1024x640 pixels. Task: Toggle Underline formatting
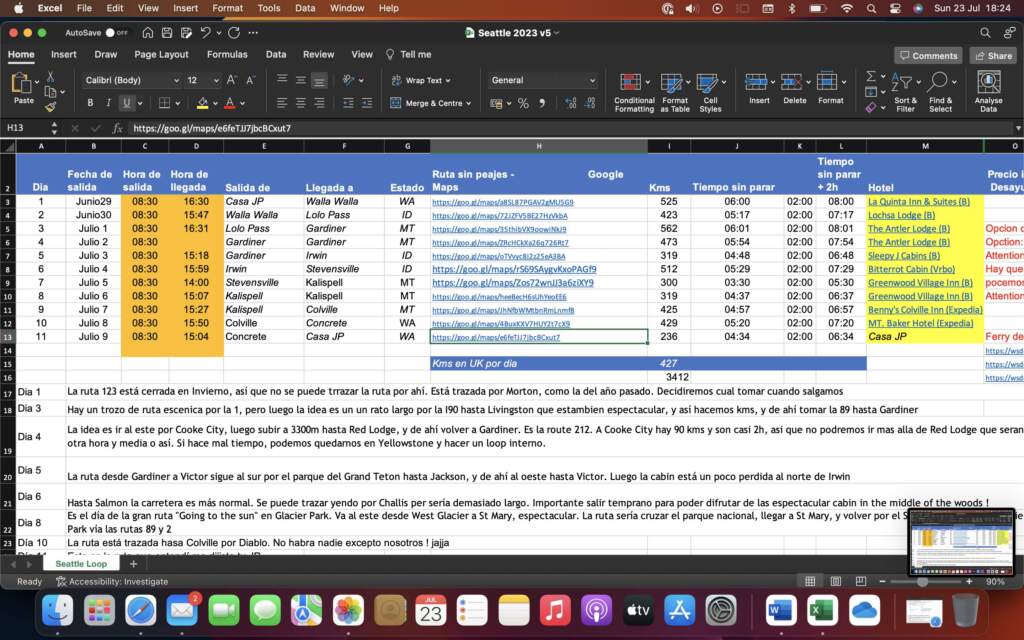coord(127,103)
